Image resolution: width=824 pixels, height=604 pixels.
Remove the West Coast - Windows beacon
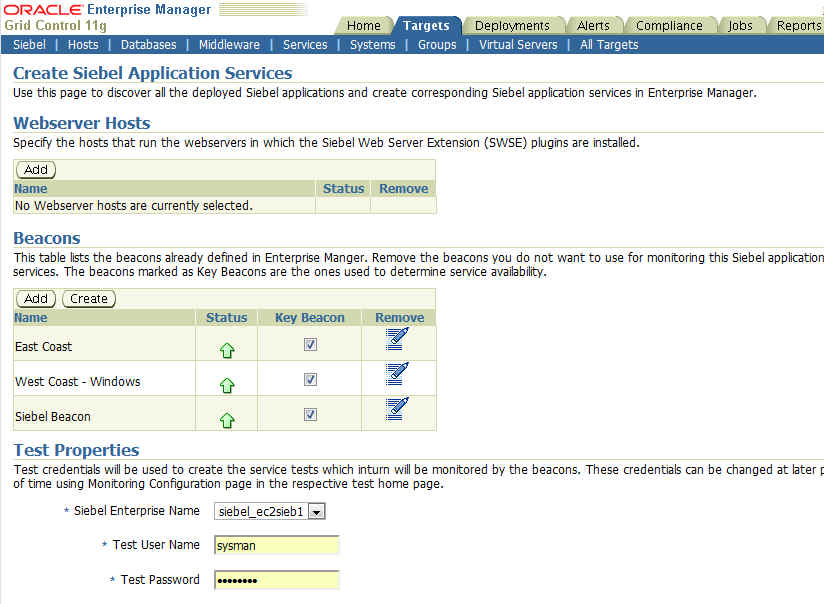tap(397, 374)
